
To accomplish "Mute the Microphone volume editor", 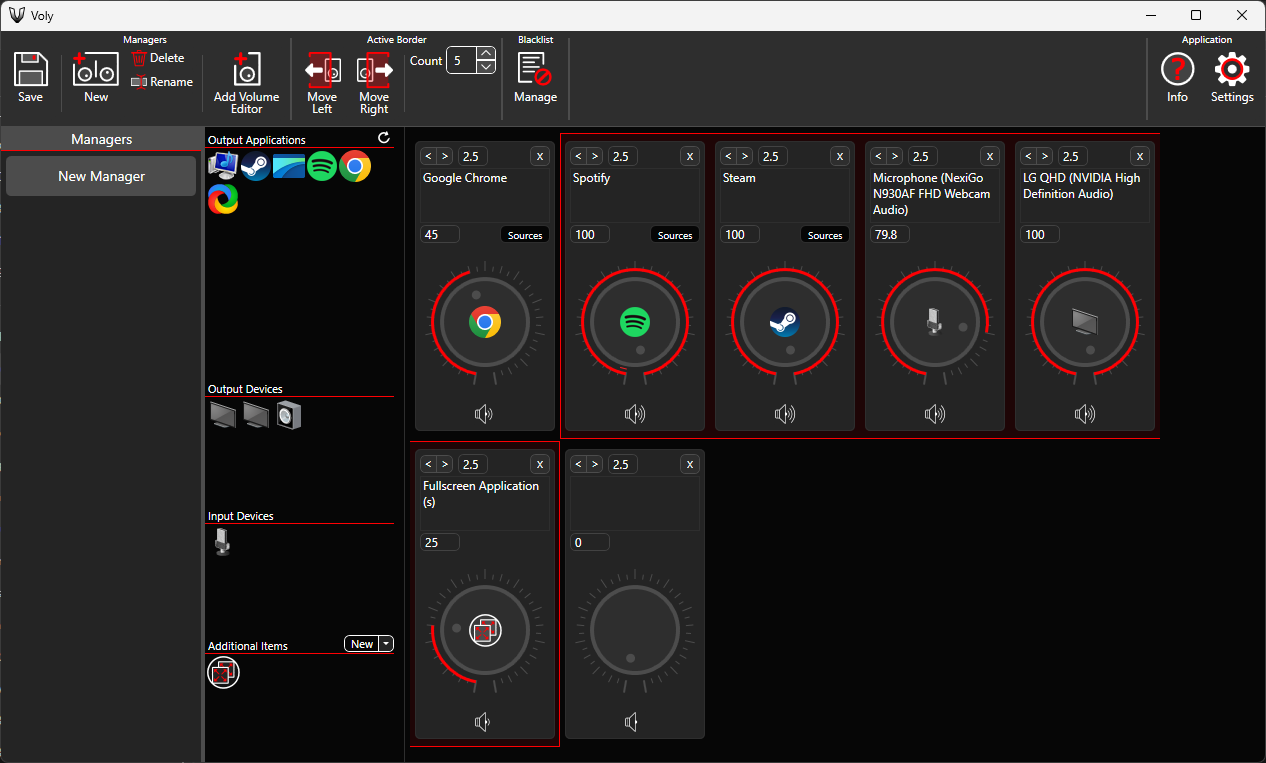I will [934, 413].
